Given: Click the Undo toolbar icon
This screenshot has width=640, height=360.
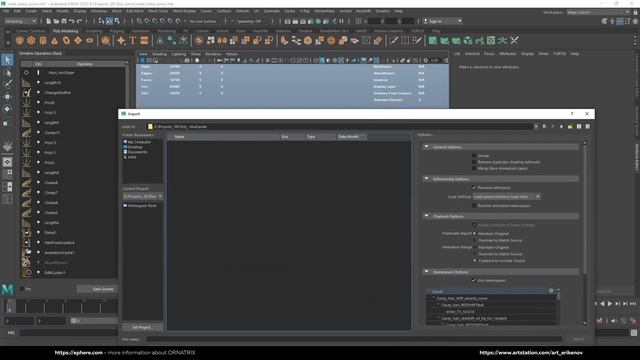Looking at the screenshot, I should 71,21.
